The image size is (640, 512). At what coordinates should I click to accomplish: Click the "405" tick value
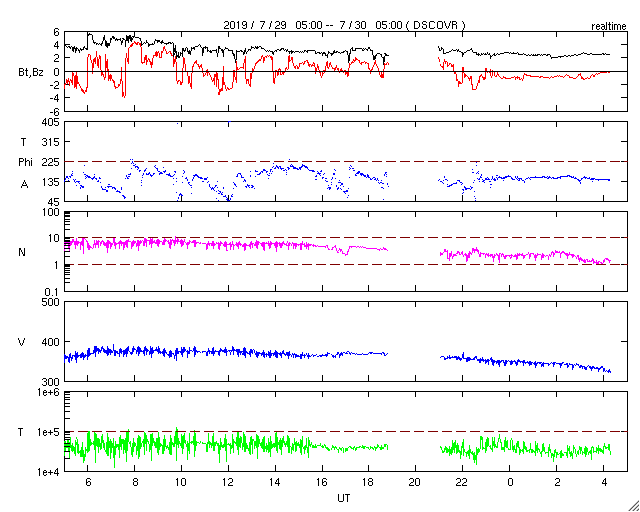coord(51,122)
